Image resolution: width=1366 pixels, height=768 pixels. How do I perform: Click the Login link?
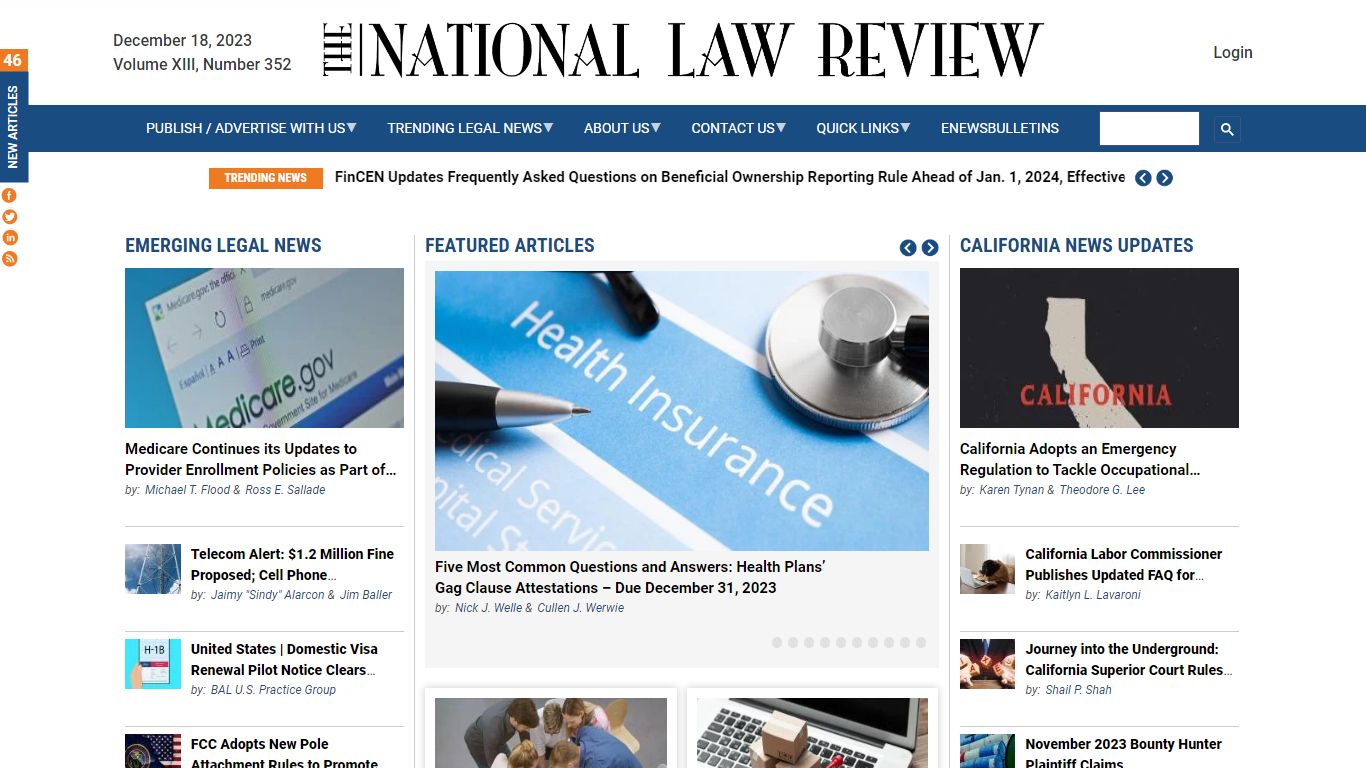(x=1233, y=52)
